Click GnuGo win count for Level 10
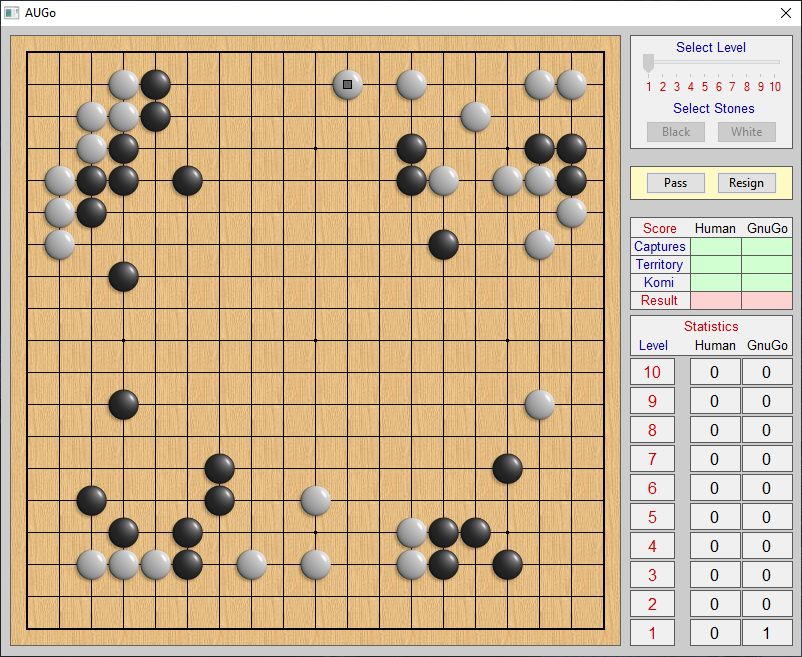The height and width of the screenshot is (657, 802). coord(766,372)
